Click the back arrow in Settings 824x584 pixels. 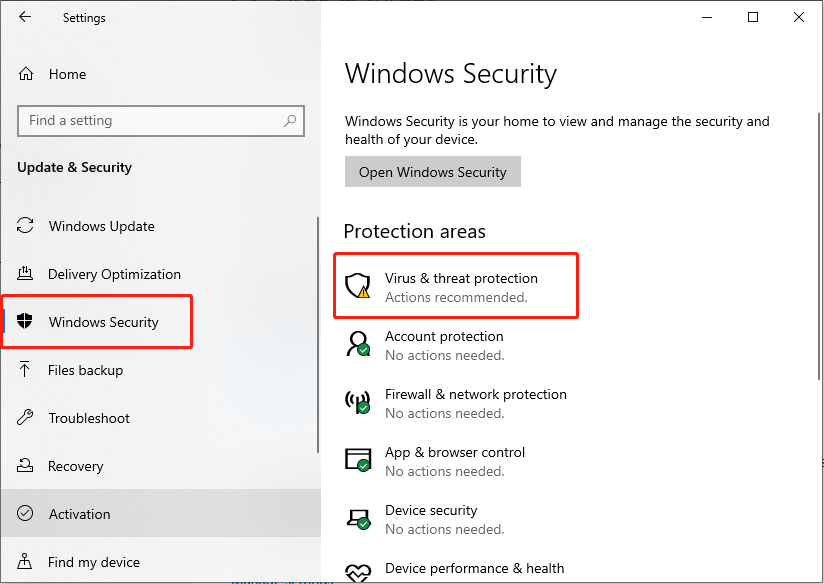point(25,17)
